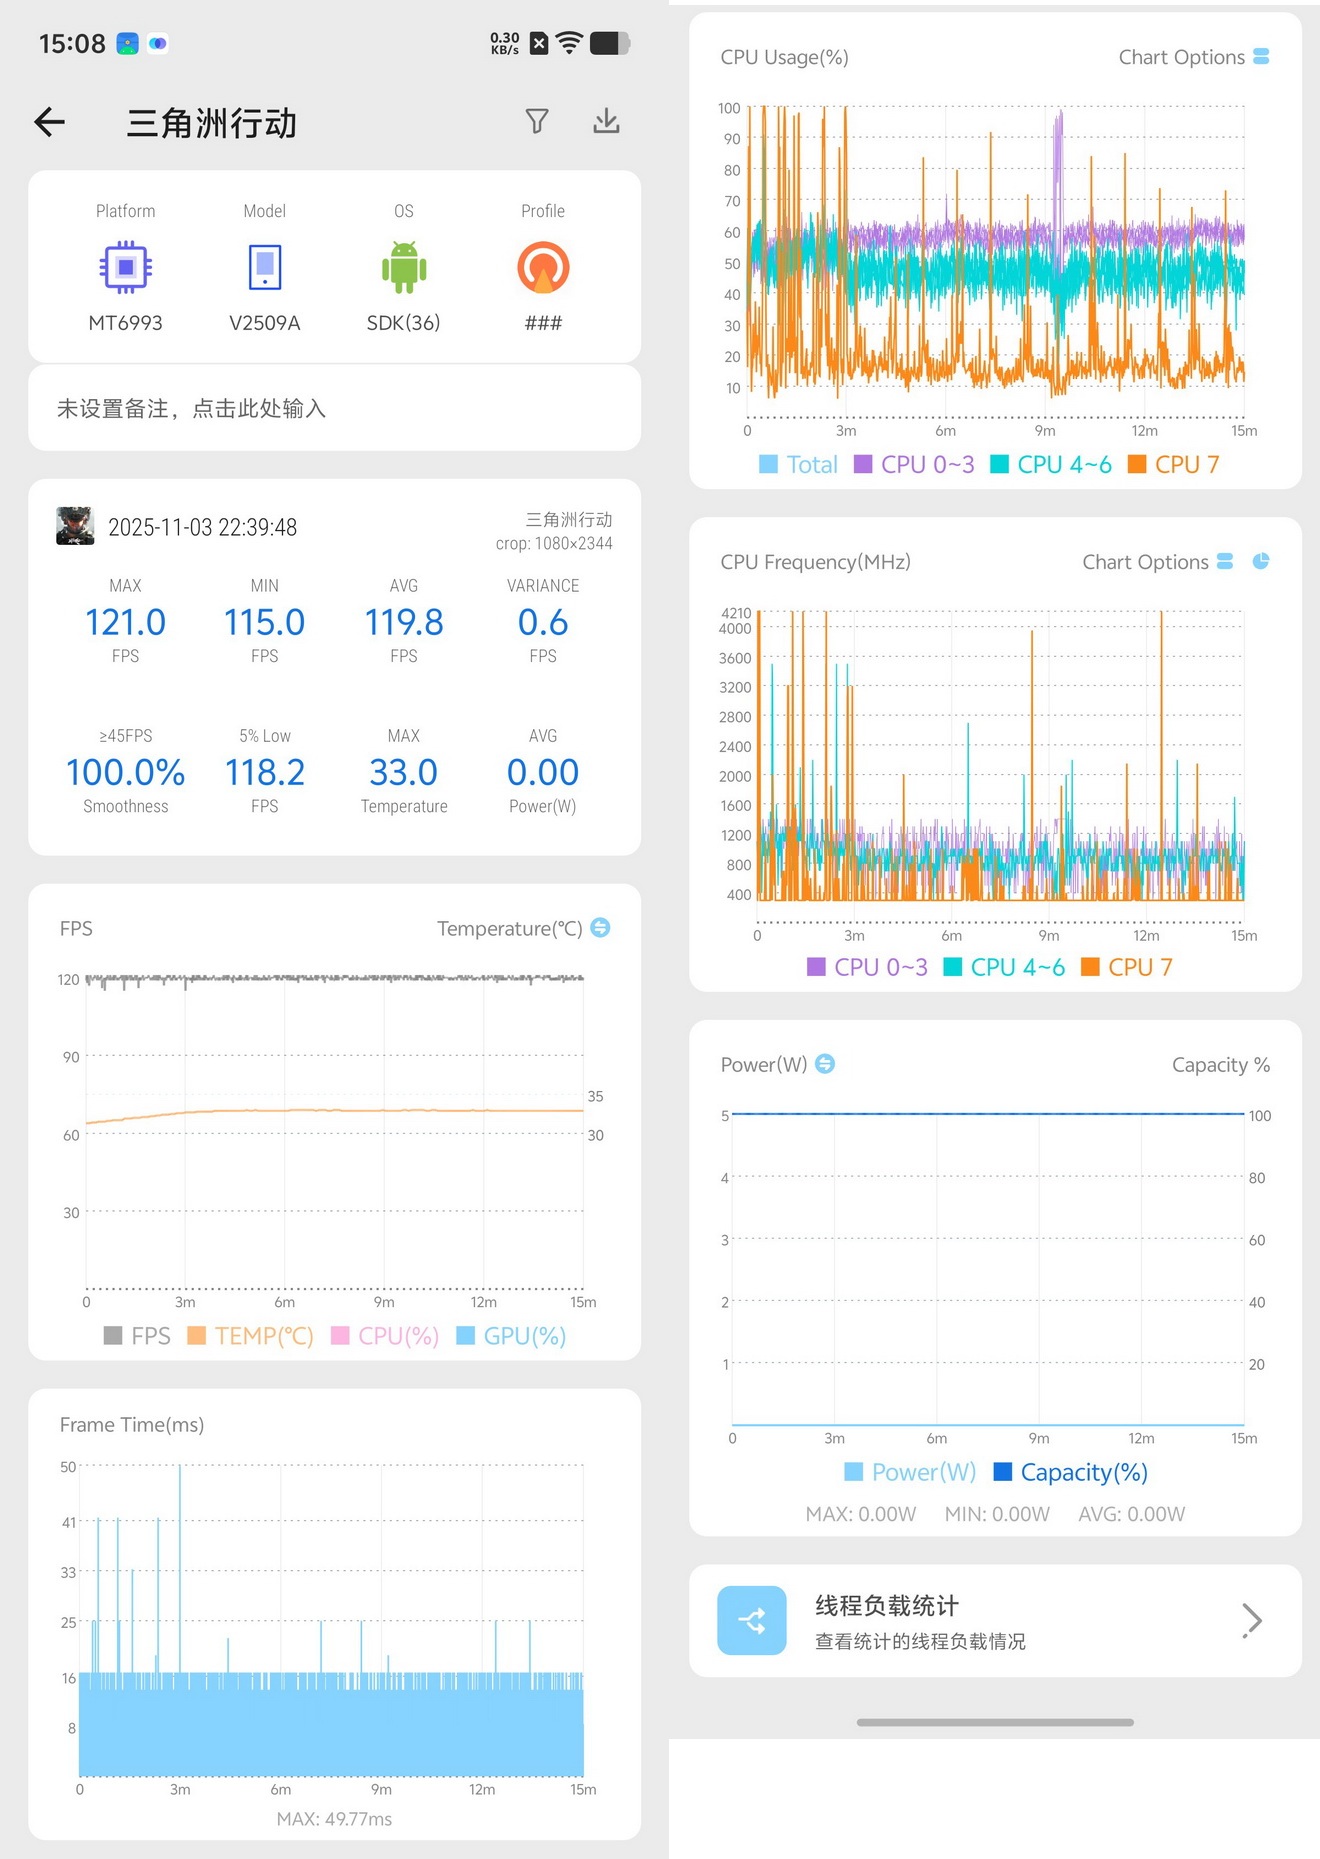The image size is (1320, 1859).
Task: Click the MIN FPS value 115.0
Action: point(264,622)
